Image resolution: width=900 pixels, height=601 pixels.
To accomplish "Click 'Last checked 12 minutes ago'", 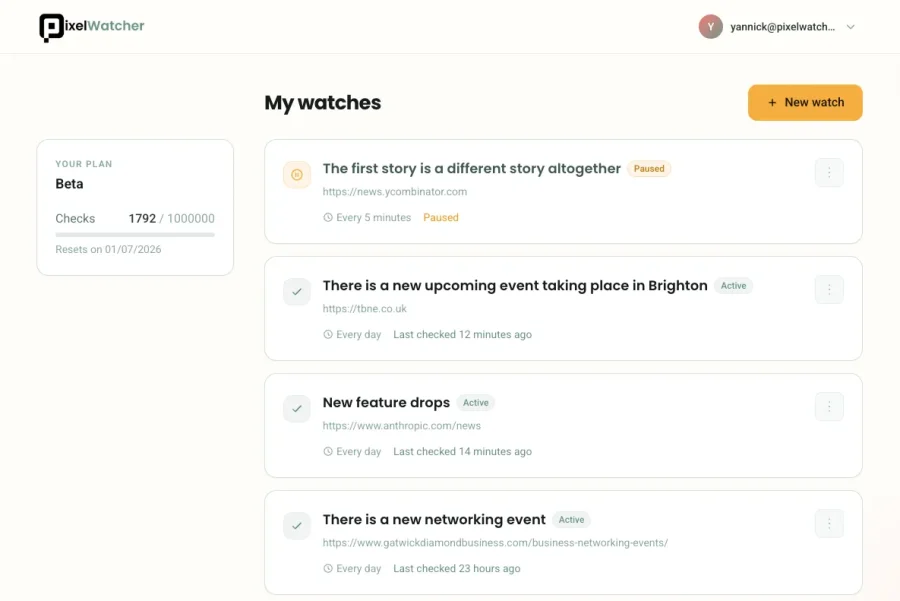I will pos(463,335).
